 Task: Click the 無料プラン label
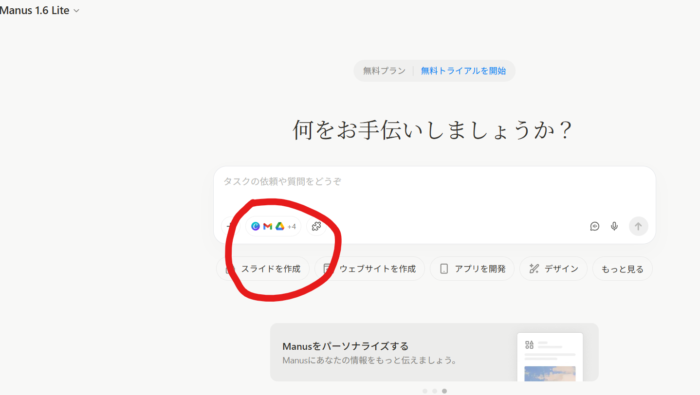coord(384,71)
